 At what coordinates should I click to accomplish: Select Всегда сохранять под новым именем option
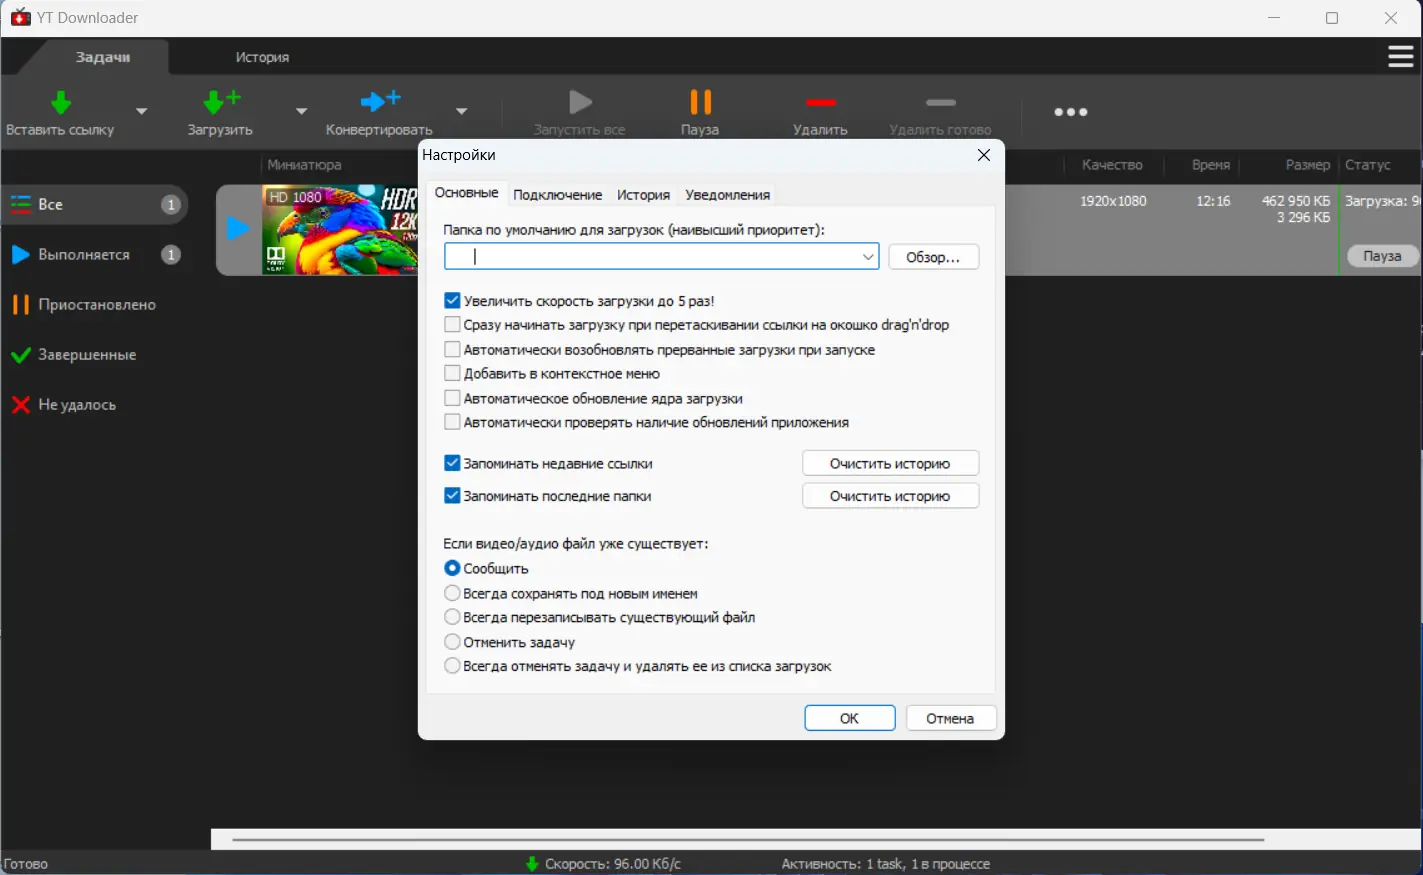(452, 593)
